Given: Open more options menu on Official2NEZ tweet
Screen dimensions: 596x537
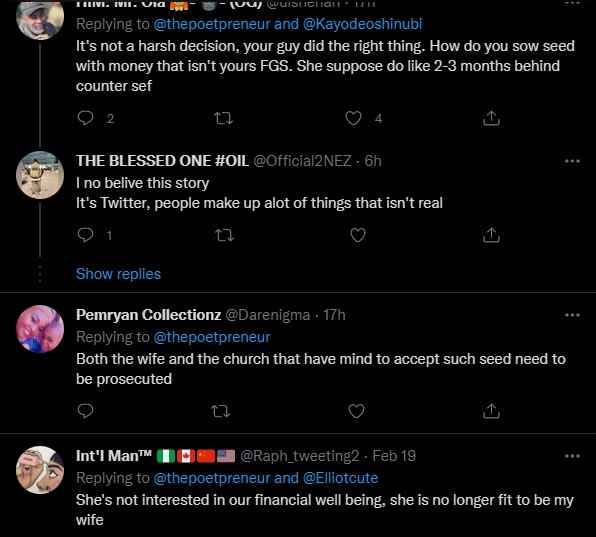Looking at the screenshot, I should [x=572, y=161].
